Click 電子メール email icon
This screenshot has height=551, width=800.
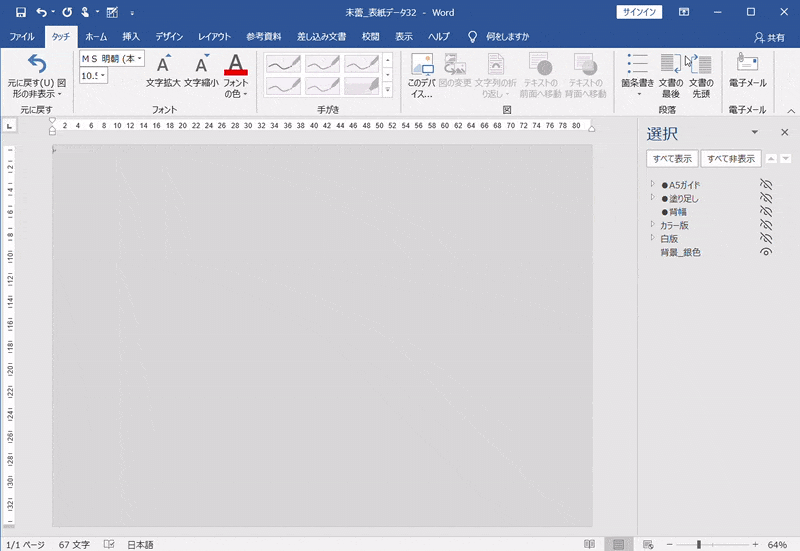coord(747,63)
